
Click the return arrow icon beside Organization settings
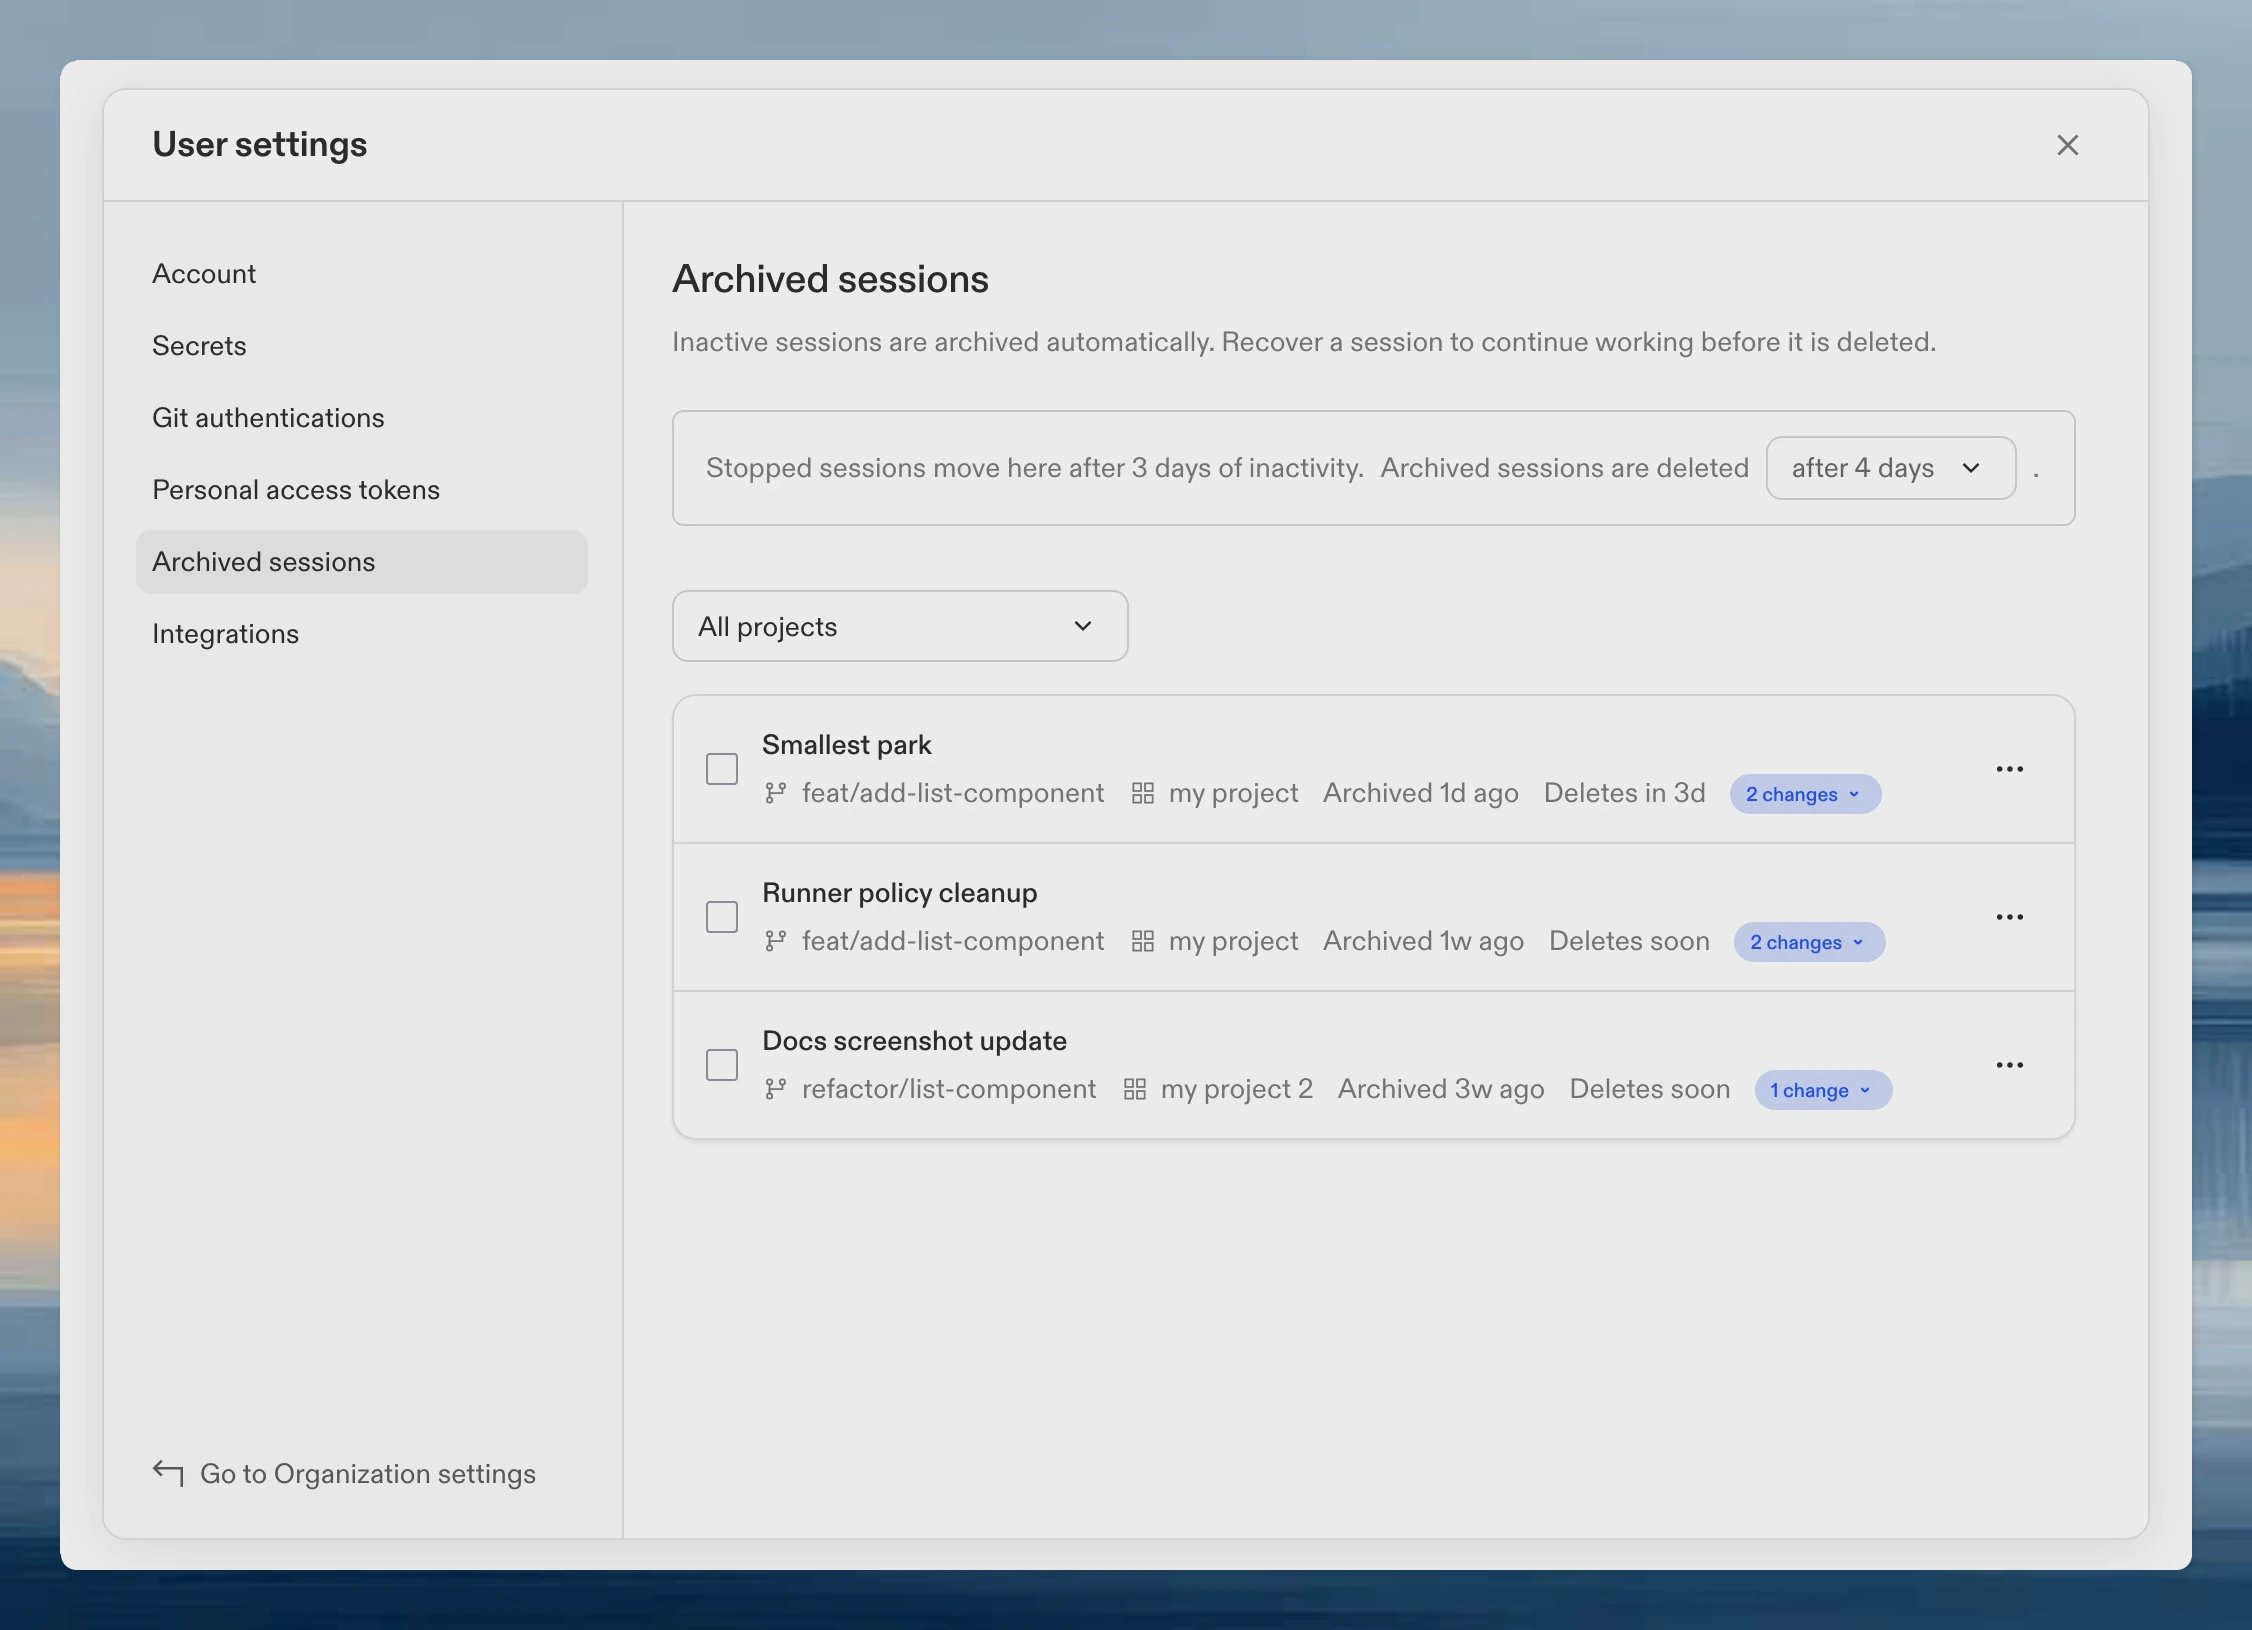coord(168,1473)
